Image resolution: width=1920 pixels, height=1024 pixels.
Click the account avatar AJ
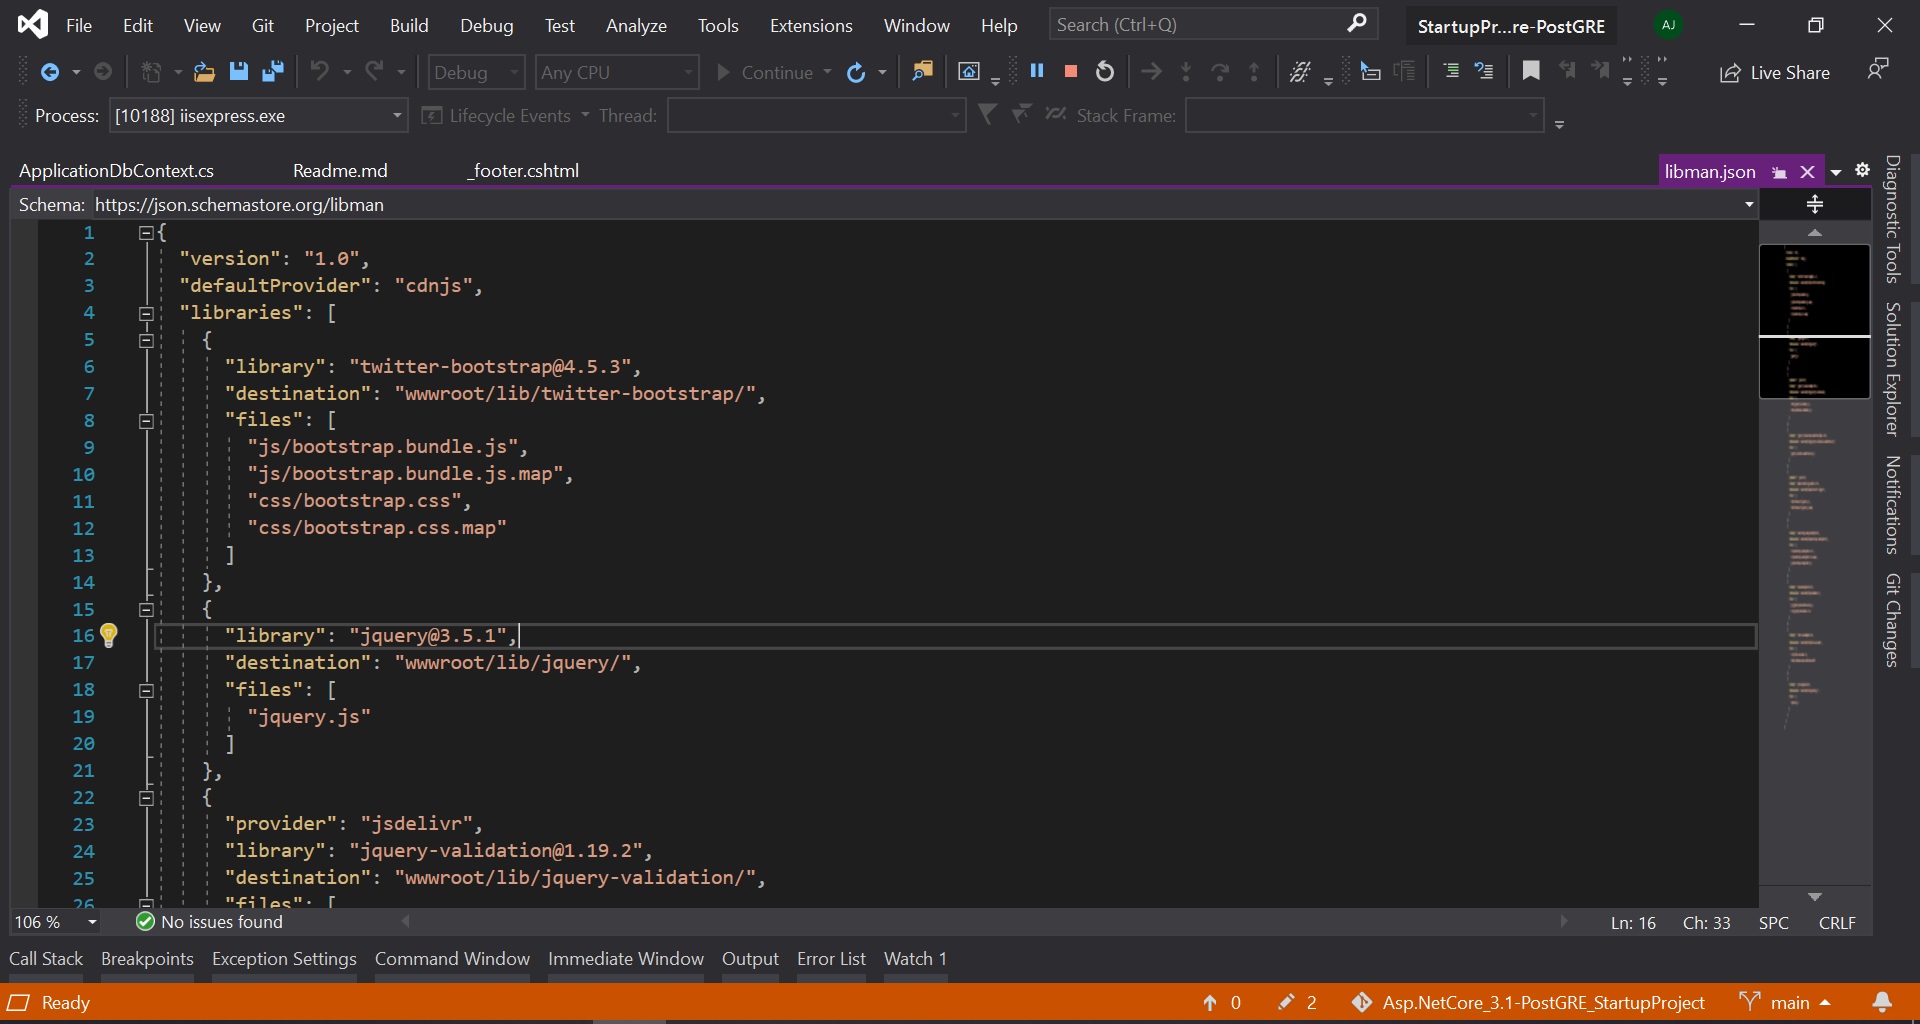[1668, 25]
